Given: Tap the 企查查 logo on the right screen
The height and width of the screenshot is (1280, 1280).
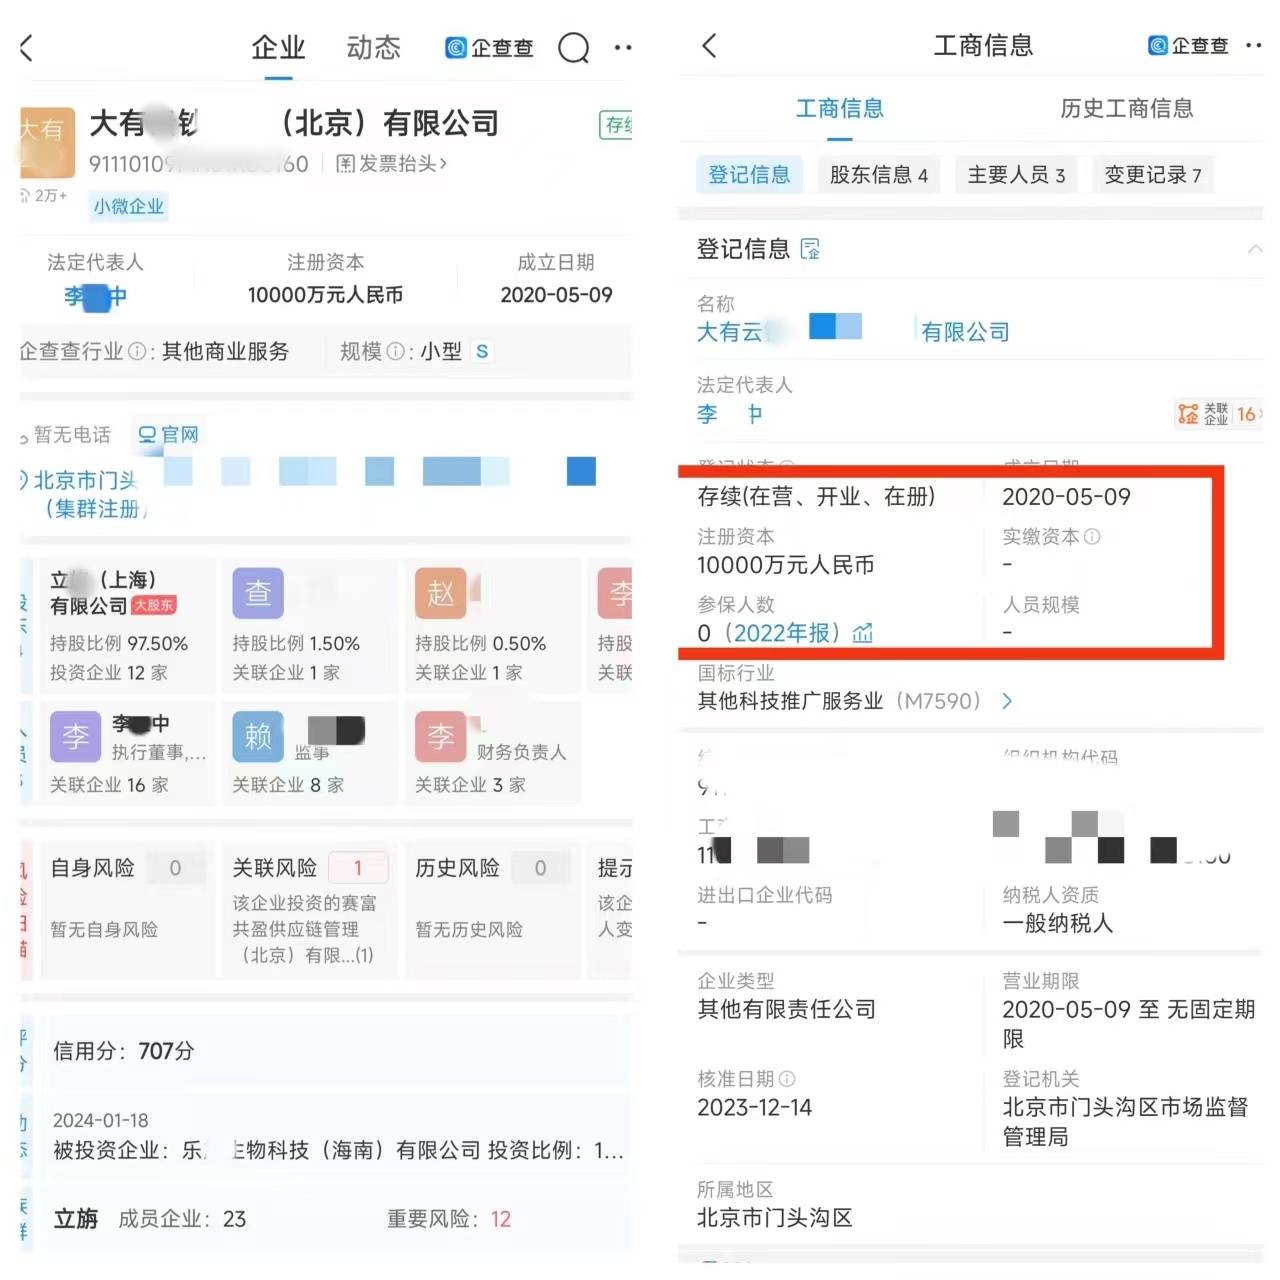Looking at the screenshot, I should tap(1188, 45).
